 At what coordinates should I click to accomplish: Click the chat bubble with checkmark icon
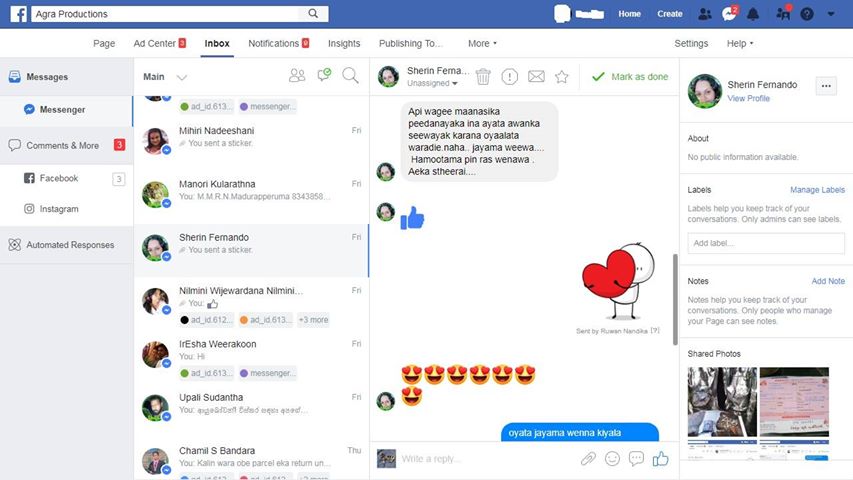[x=324, y=76]
